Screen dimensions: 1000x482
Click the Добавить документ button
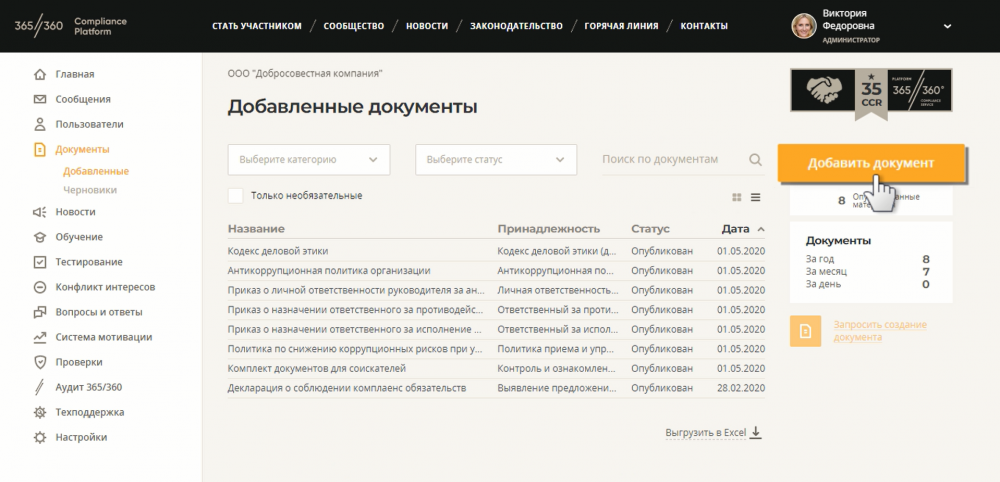[871, 163]
